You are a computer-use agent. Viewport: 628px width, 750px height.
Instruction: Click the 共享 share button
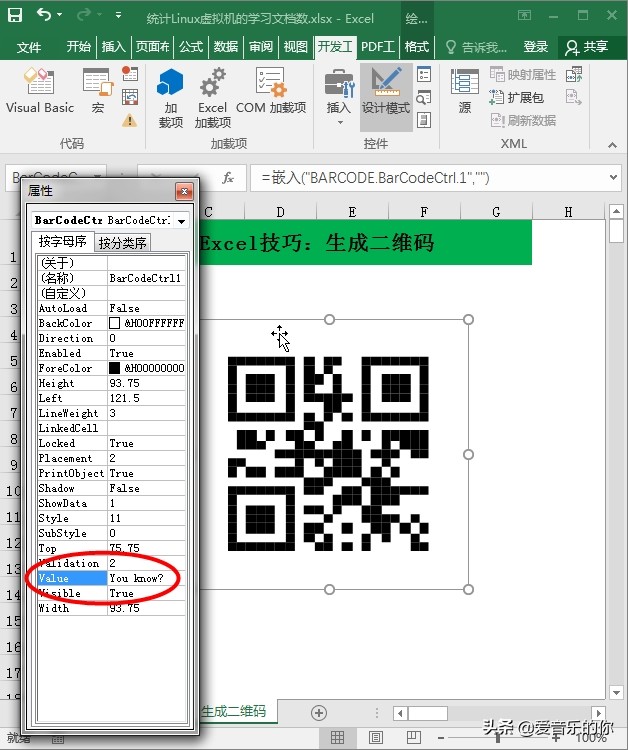pyautogui.click(x=587, y=47)
